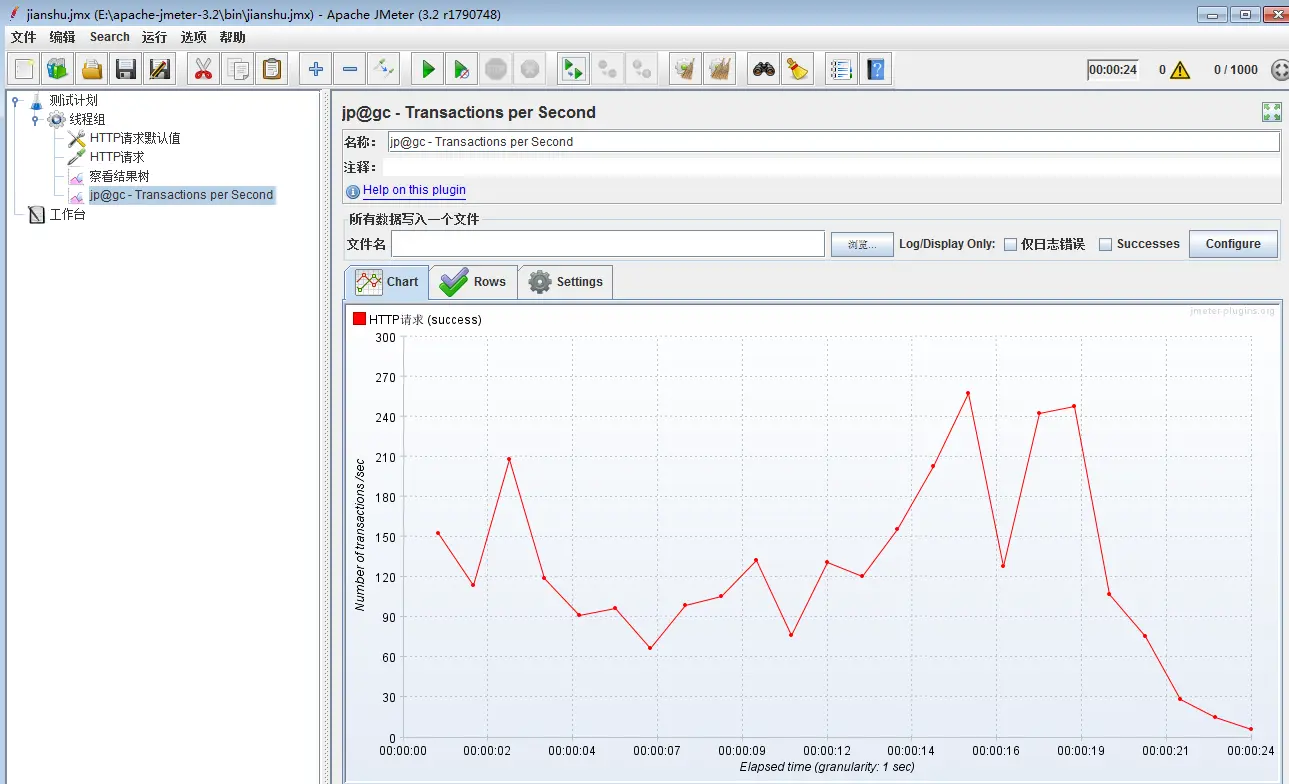This screenshot has height=784, width=1289.
Task: Click the Function Helper list icon
Action: coord(842,69)
